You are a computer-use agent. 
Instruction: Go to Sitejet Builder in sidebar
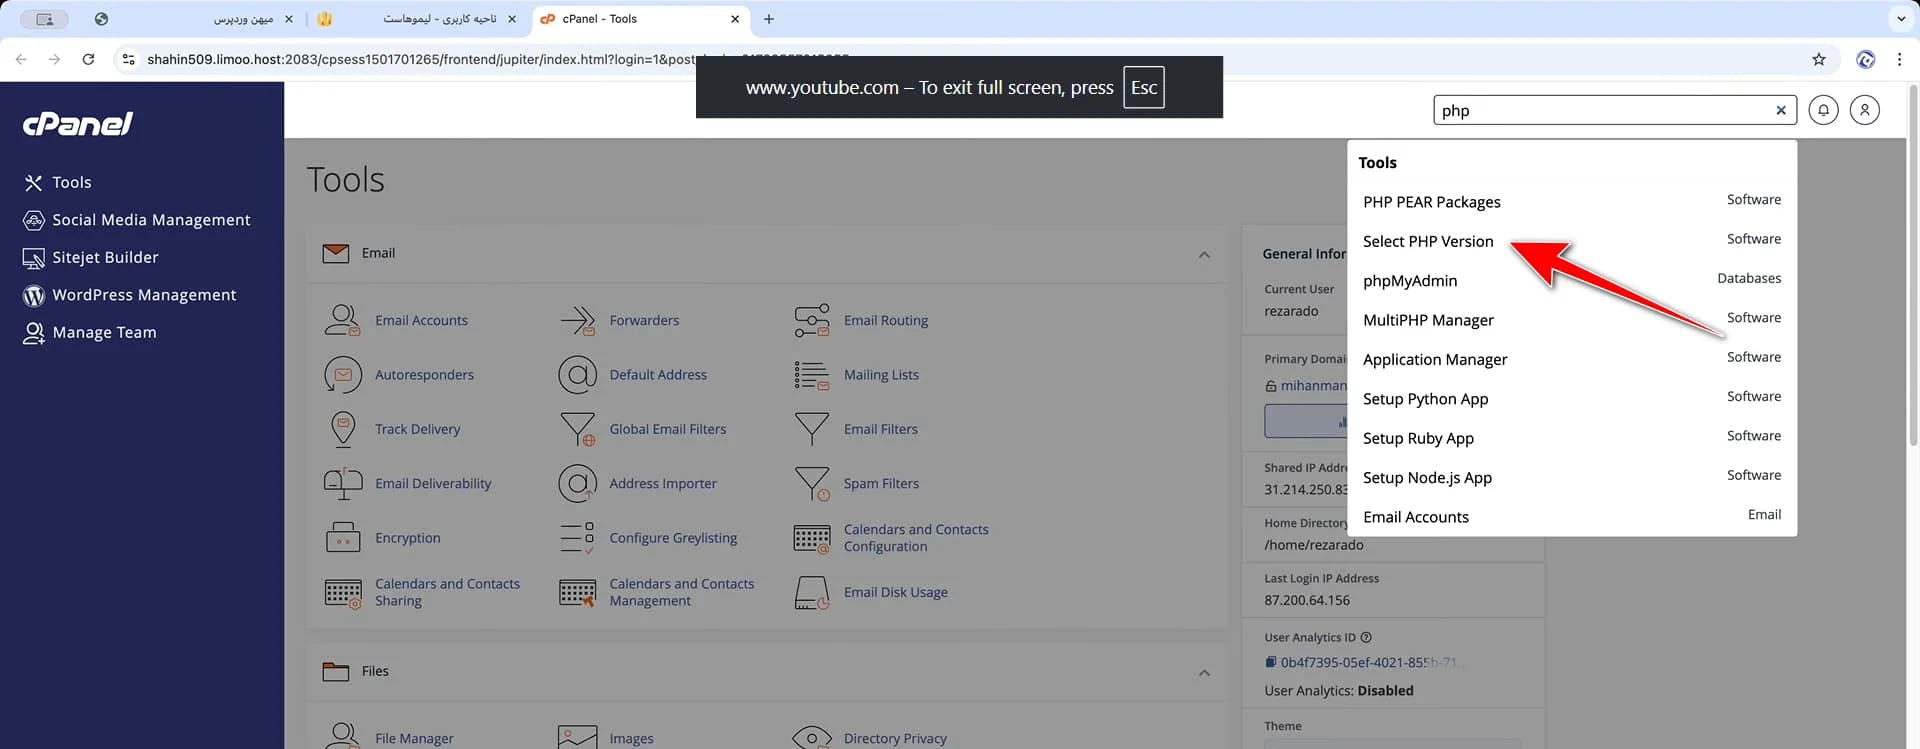pyautogui.click(x=105, y=258)
